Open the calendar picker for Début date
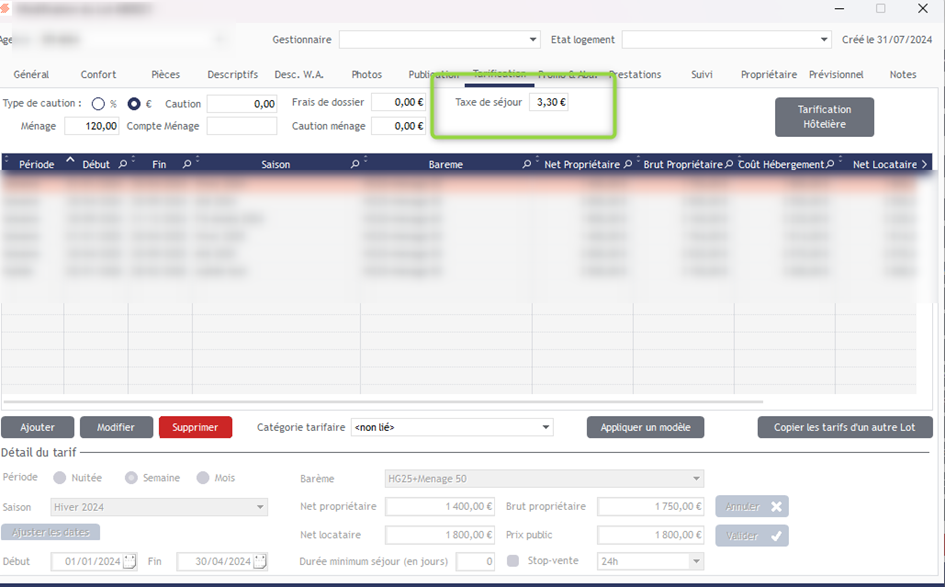Viewport: 945px width, 587px height. pyautogui.click(x=129, y=561)
